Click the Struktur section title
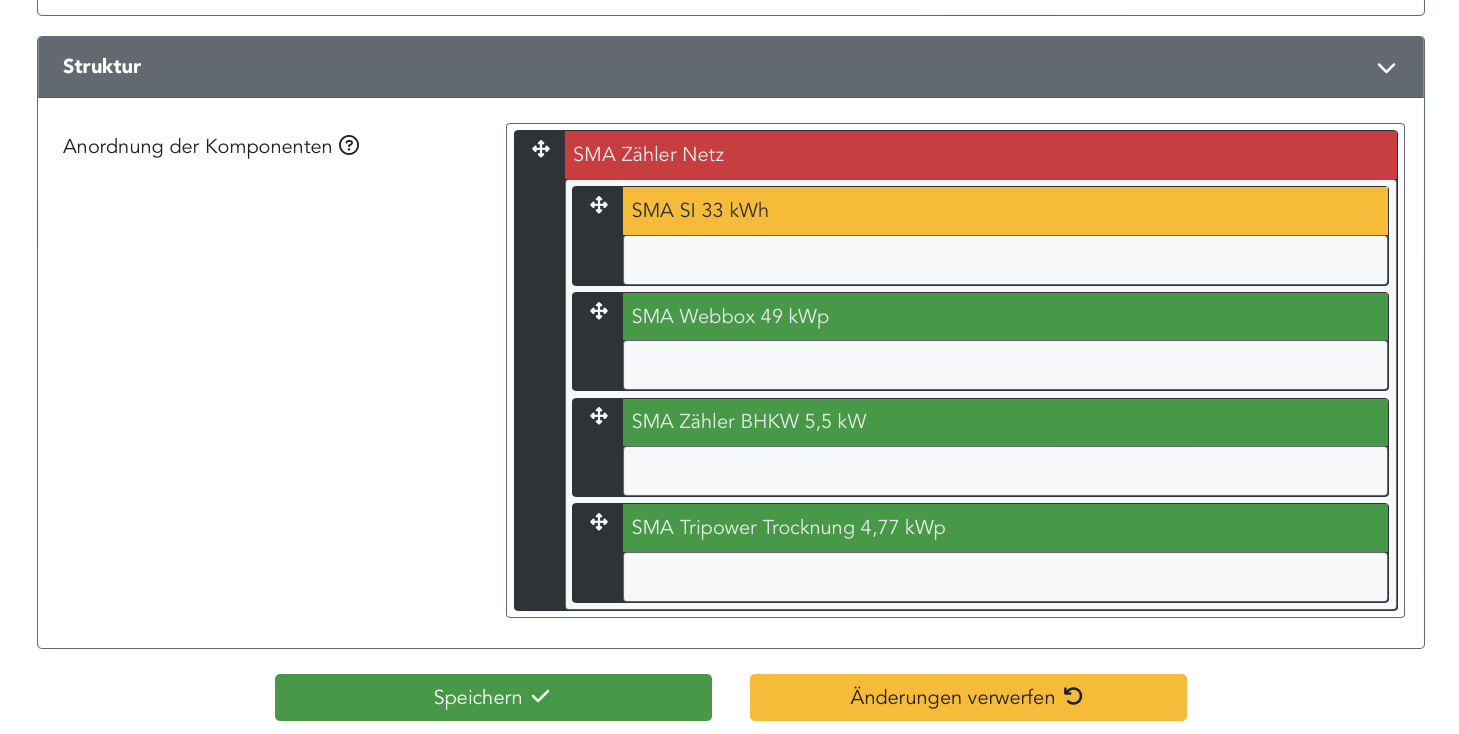Viewport: 1459px width, 734px height. coord(102,67)
